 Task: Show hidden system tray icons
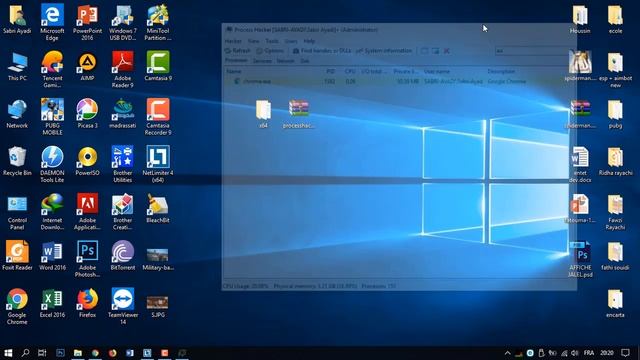coord(507,353)
